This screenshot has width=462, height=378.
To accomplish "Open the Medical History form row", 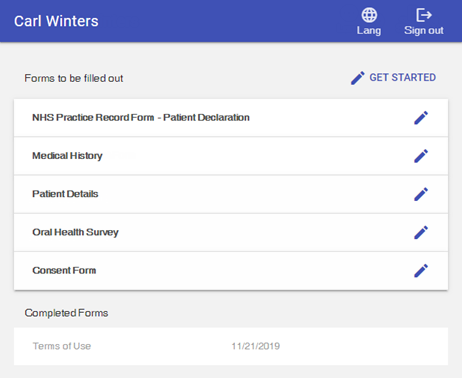I will pos(231,156).
